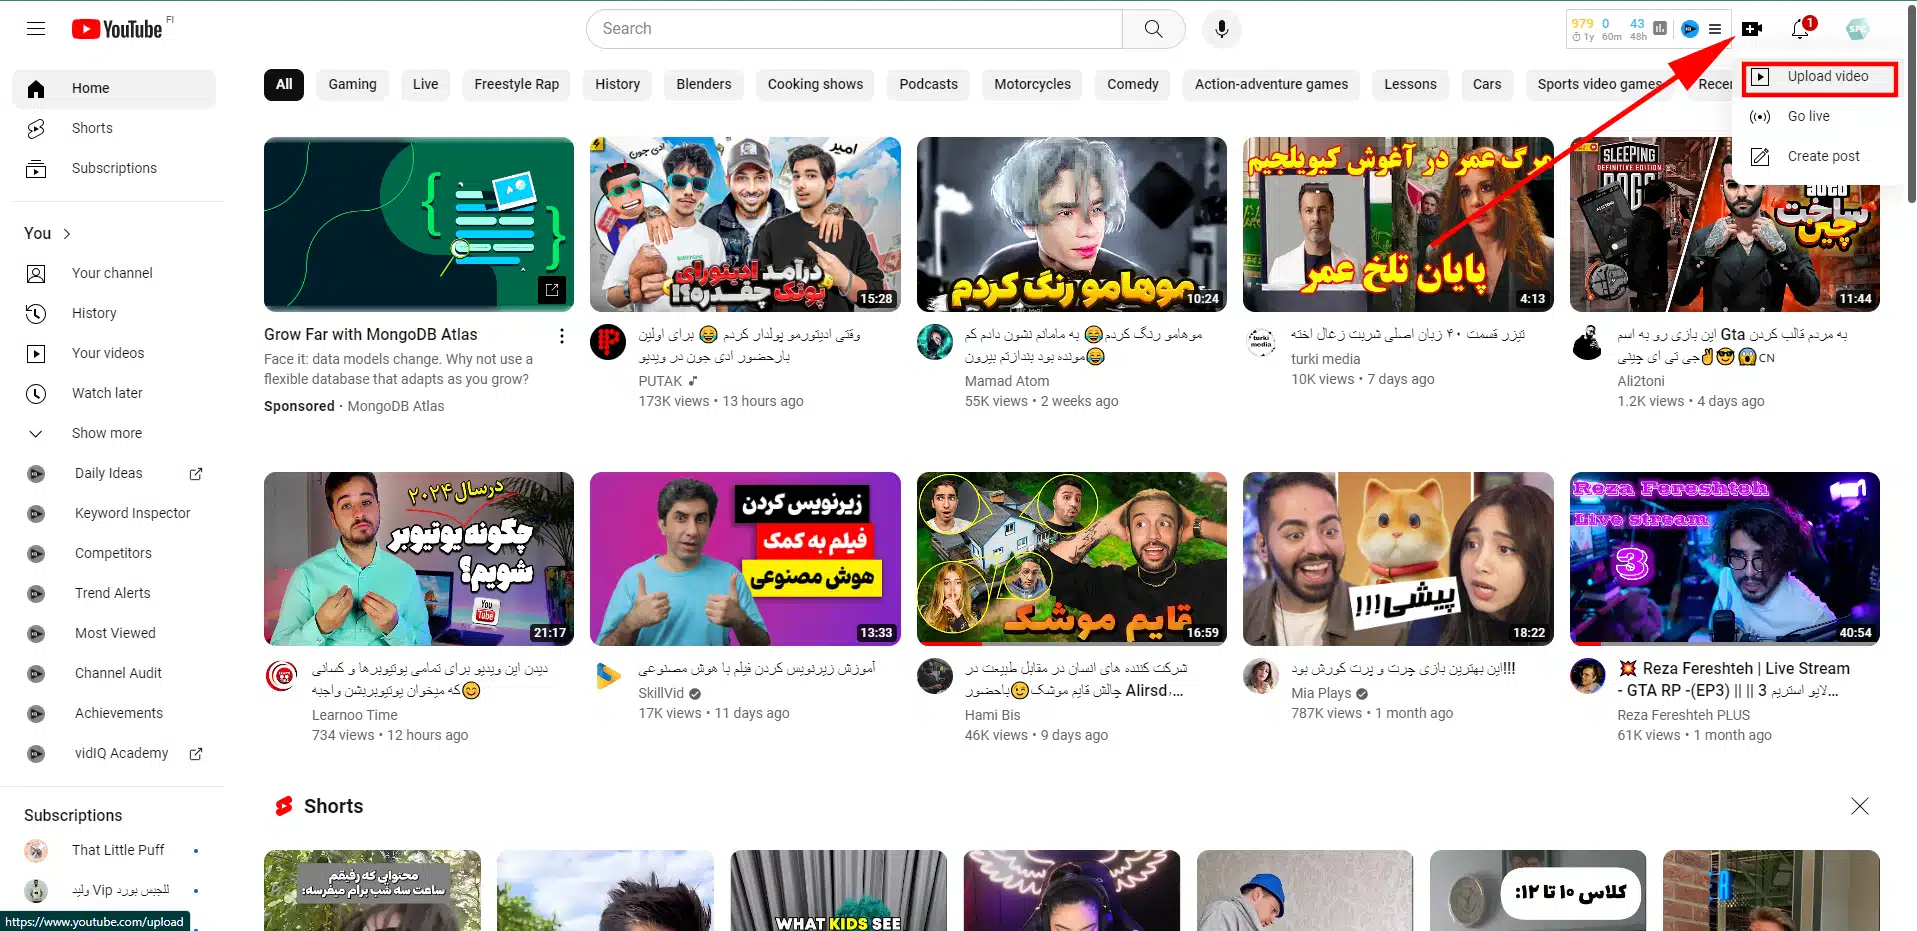Open the Reza Fereshteh live stream thumbnail

pyautogui.click(x=1723, y=558)
